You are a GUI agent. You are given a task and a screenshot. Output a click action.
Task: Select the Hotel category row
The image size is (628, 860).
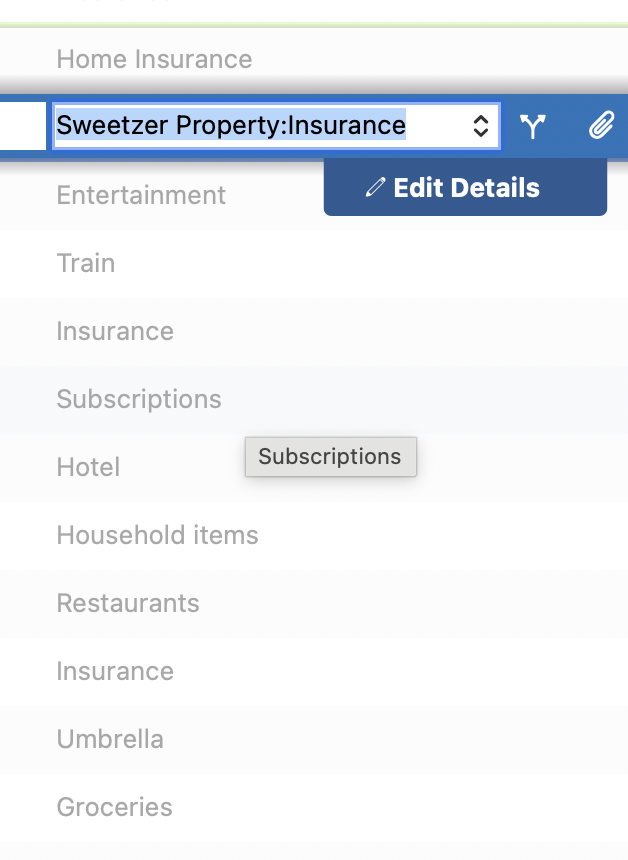coord(88,467)
